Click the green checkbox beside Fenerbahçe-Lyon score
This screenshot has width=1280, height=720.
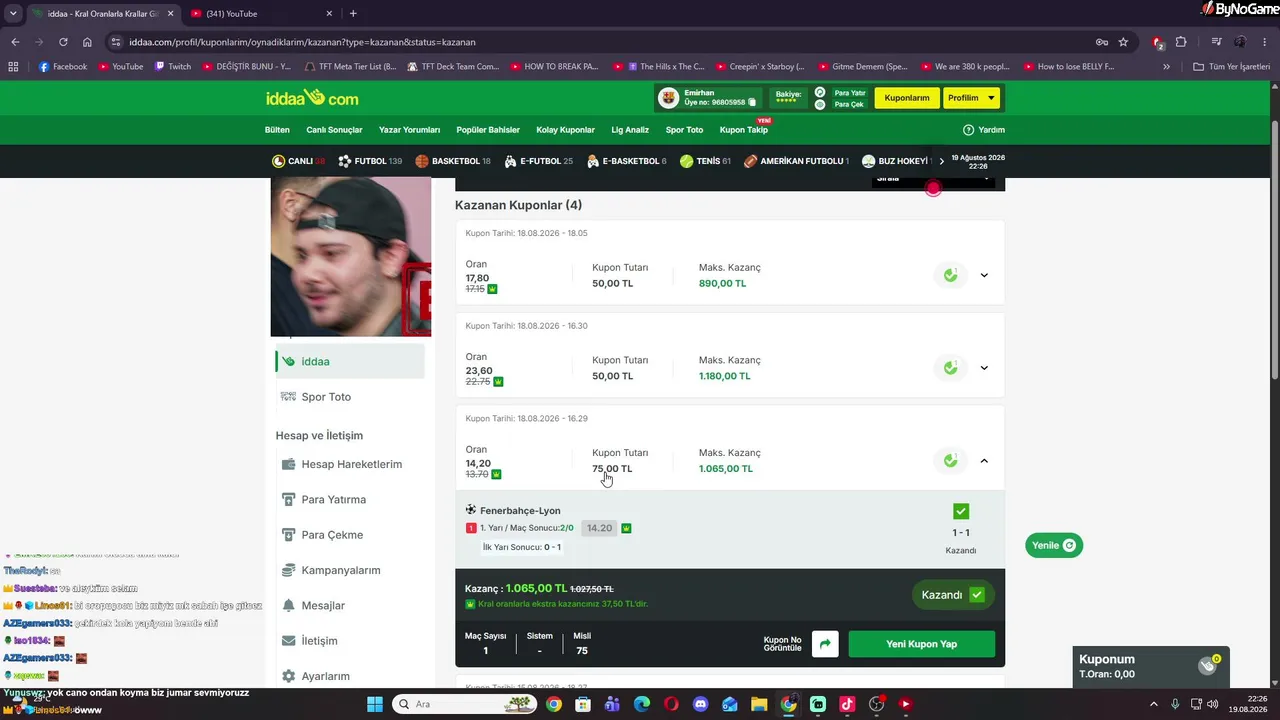tap(961, 511)
